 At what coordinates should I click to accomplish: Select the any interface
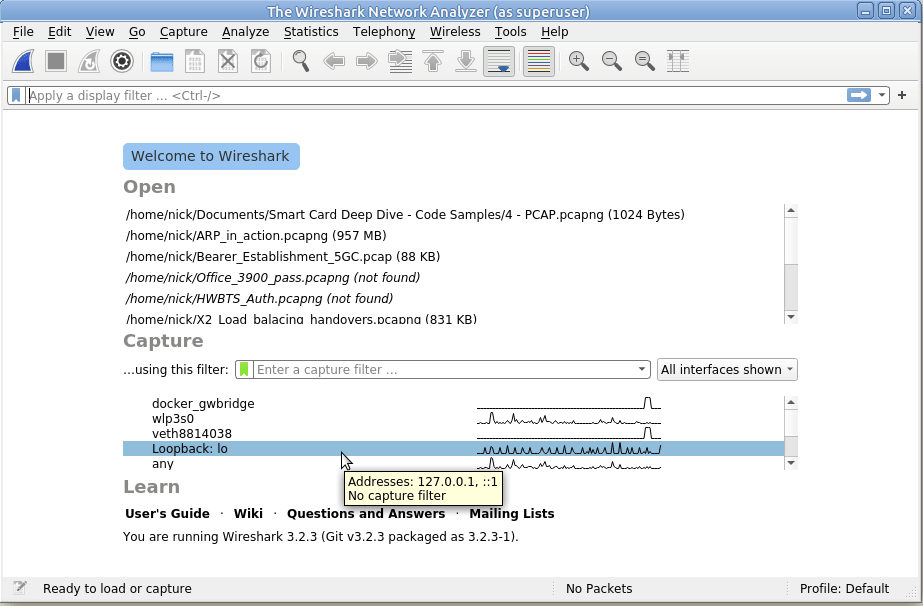point(453,463)
